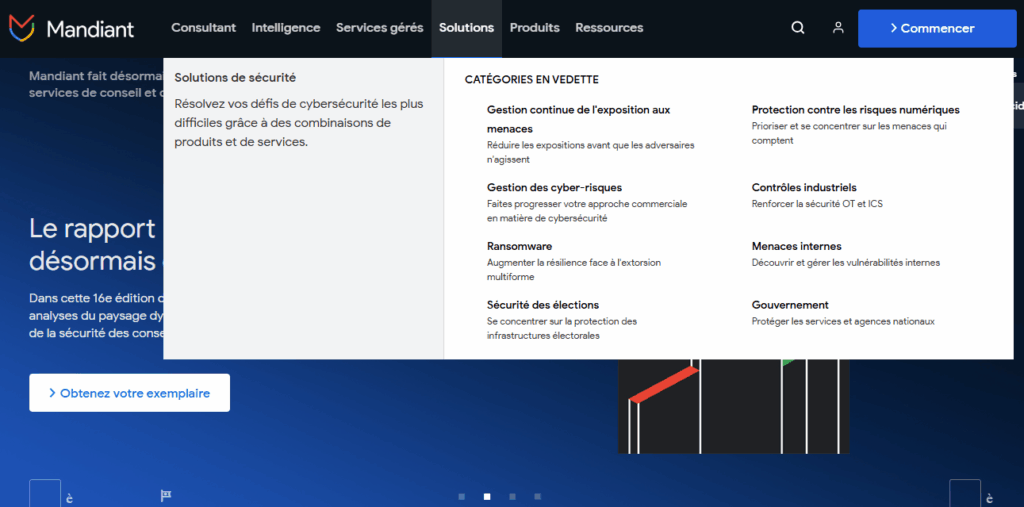
Task: Open Contrôles industriels link
Action: (804, 188)
